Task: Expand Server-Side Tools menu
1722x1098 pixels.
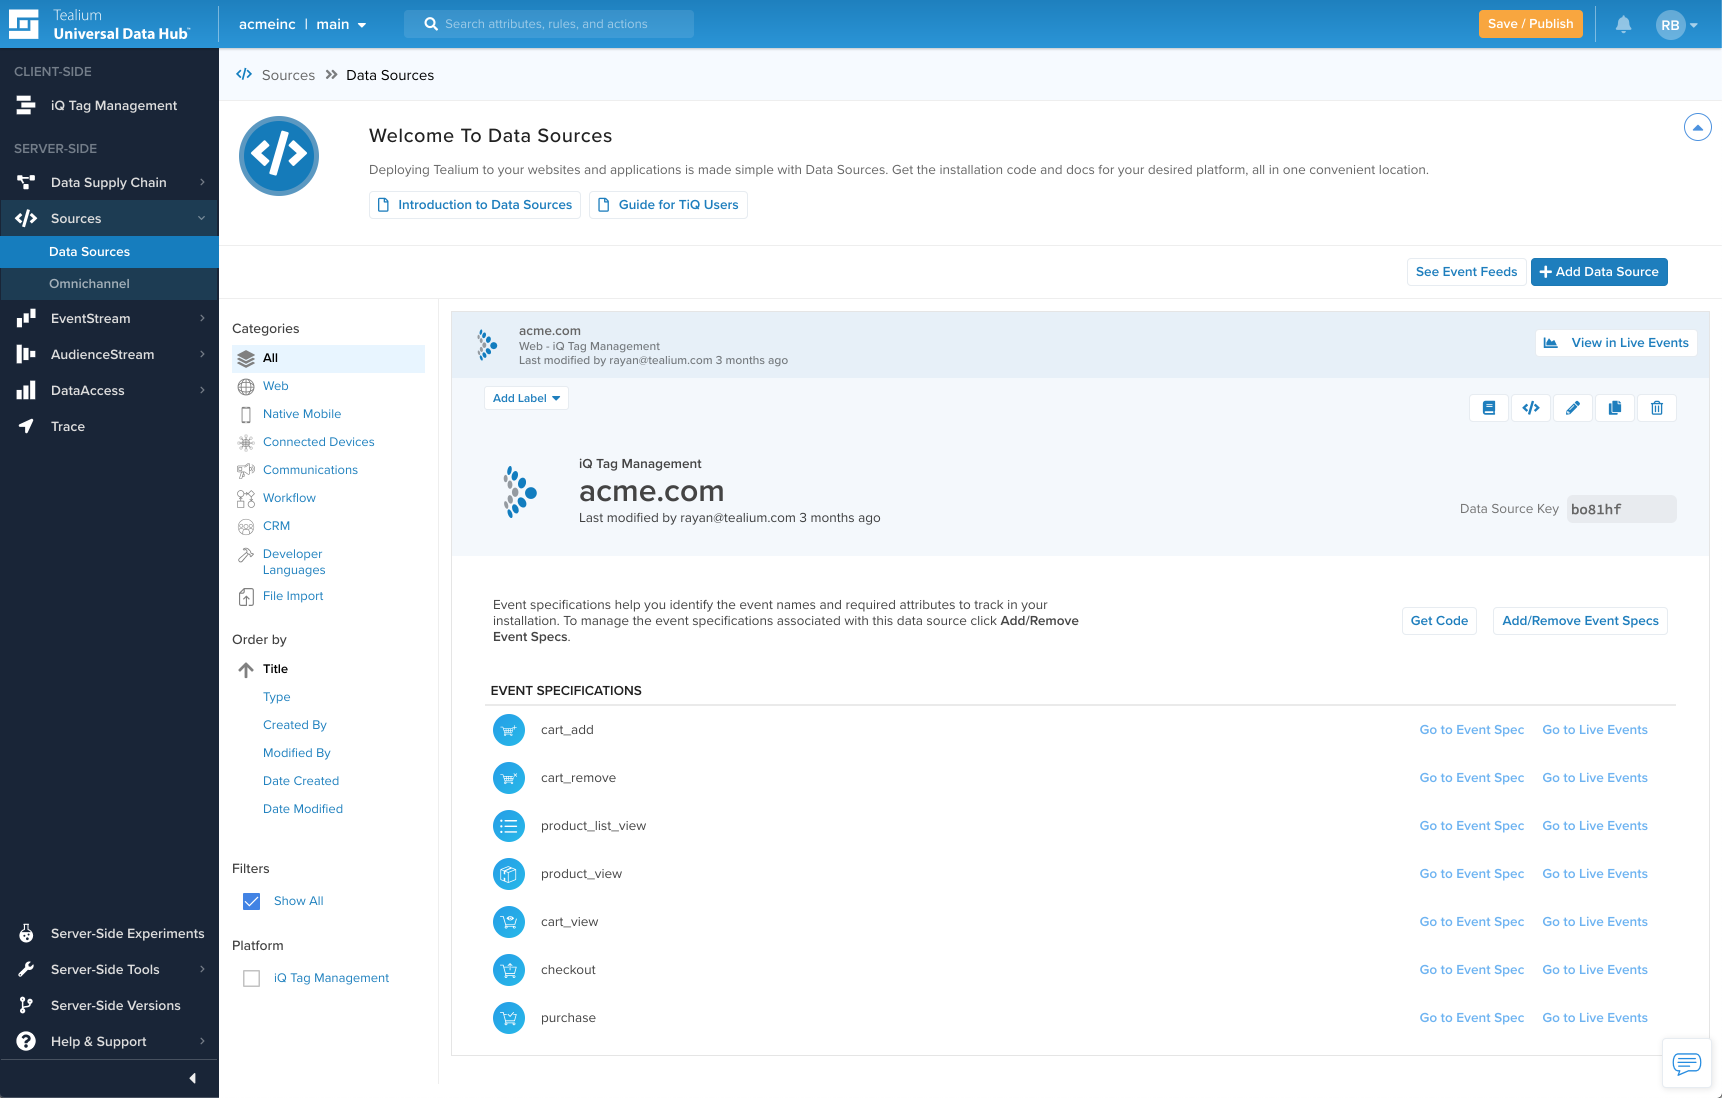Action: (109, 969)
